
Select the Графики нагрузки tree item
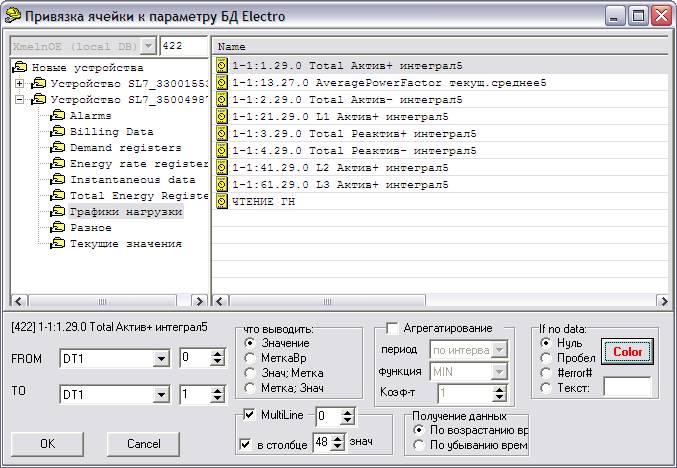(x=125, y=212)
